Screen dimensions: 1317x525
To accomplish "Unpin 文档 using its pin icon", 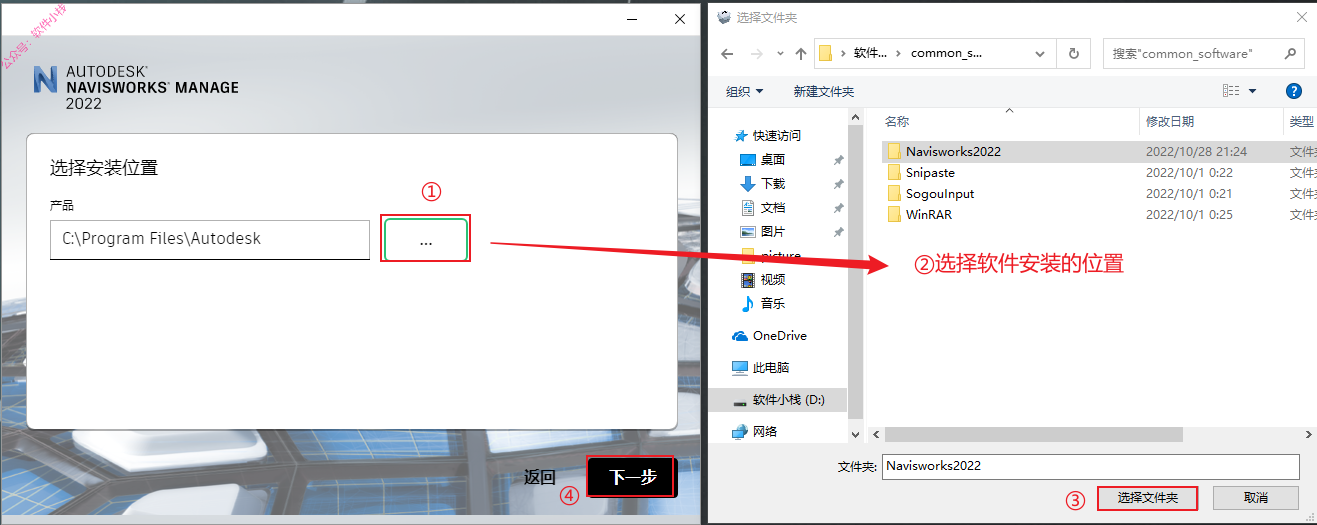I will (x=838, y=208).
